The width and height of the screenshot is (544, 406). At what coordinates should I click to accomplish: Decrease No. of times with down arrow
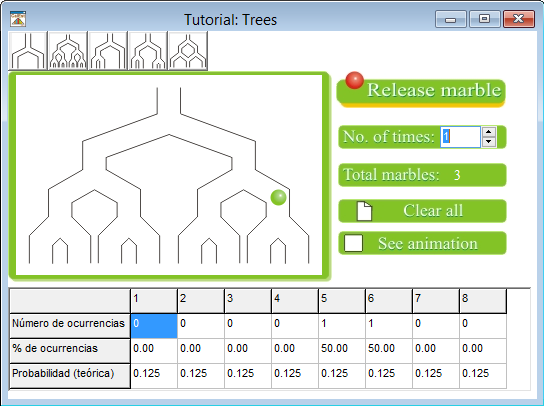pos(489,142)
